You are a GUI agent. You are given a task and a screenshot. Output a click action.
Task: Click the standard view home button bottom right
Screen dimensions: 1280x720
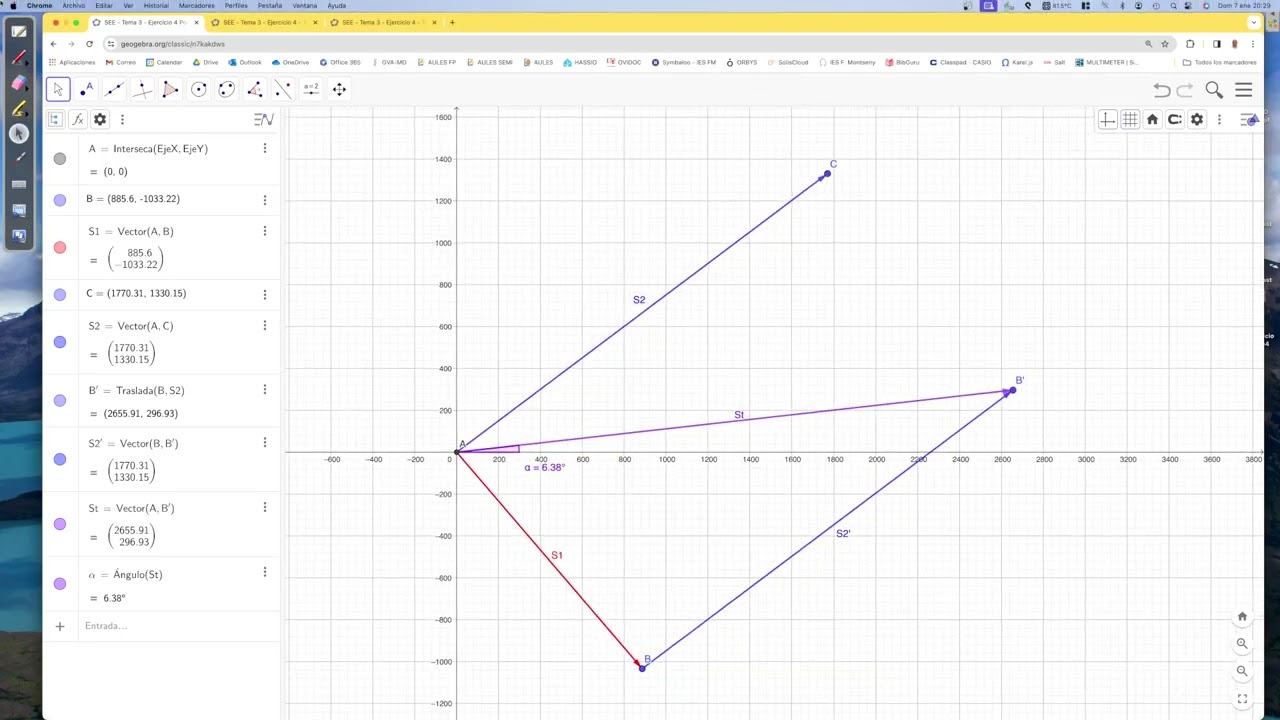tap(1242, 617)
